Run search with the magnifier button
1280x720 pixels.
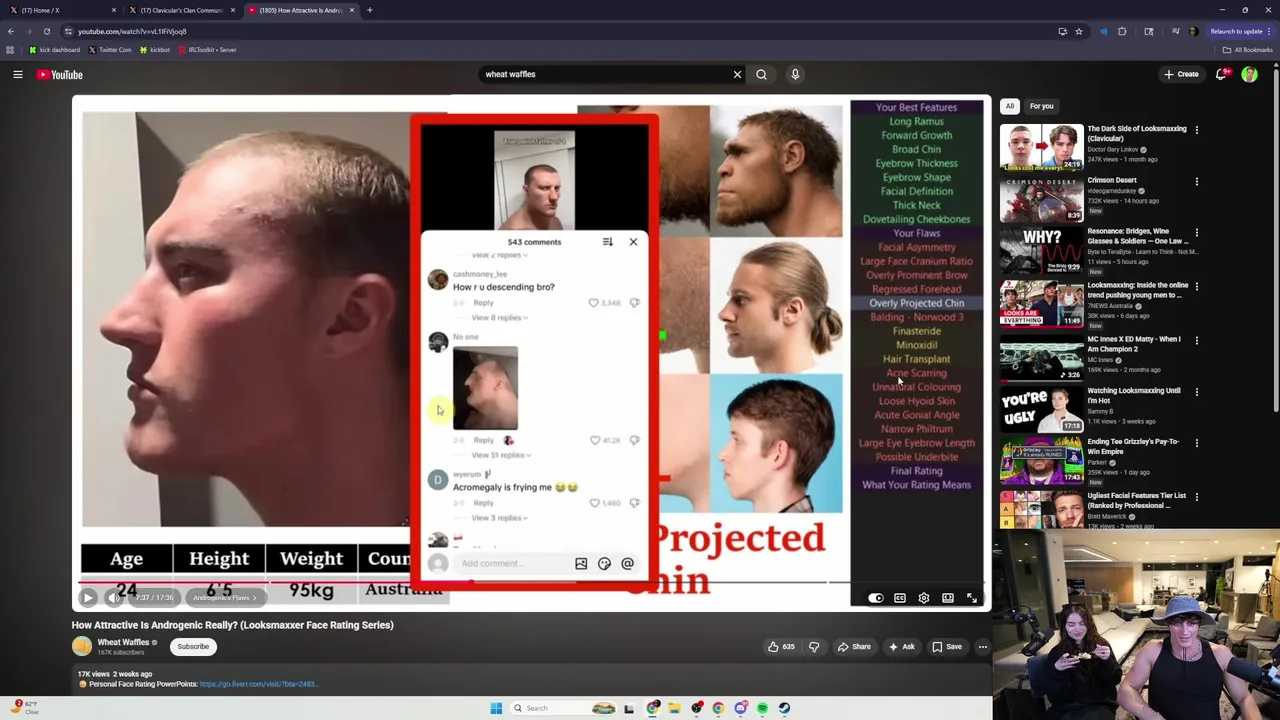click(x=761, y=74)
